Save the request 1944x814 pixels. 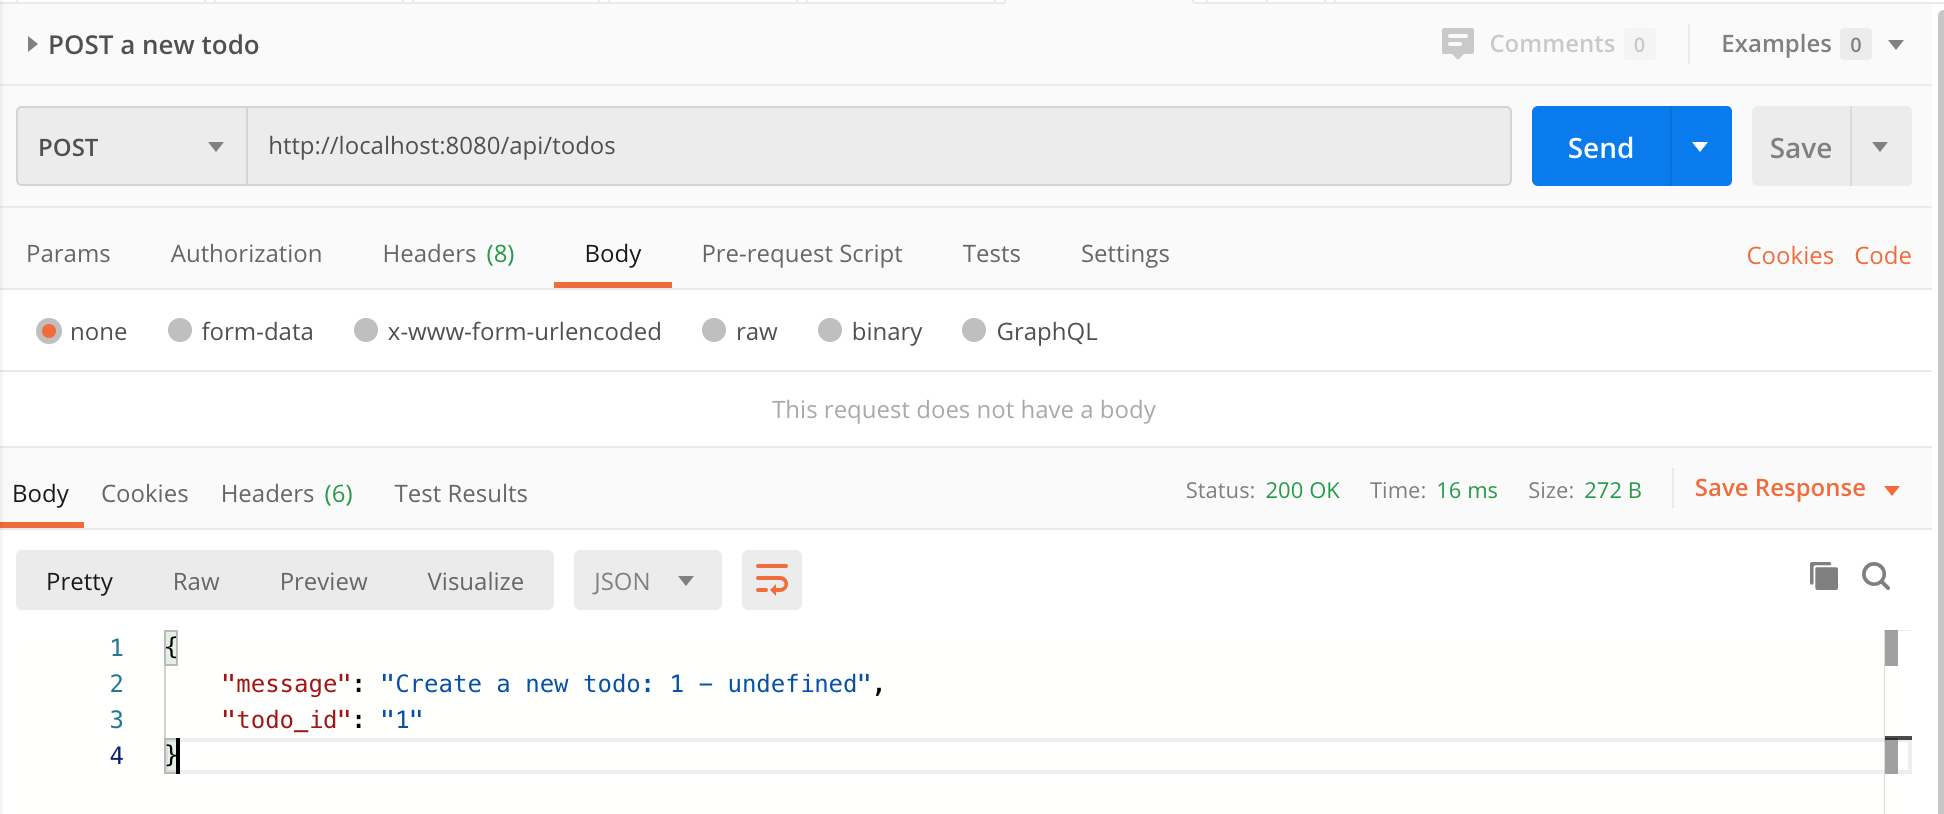click(1800, 146)
